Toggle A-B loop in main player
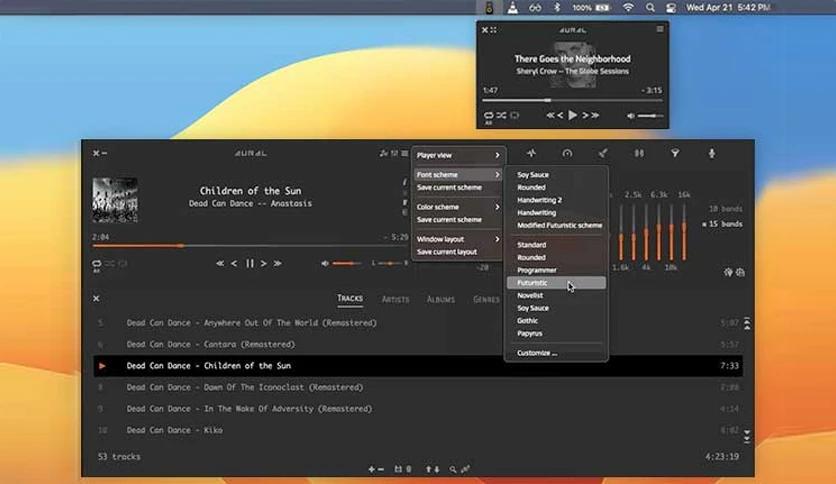 coord(123,263)
